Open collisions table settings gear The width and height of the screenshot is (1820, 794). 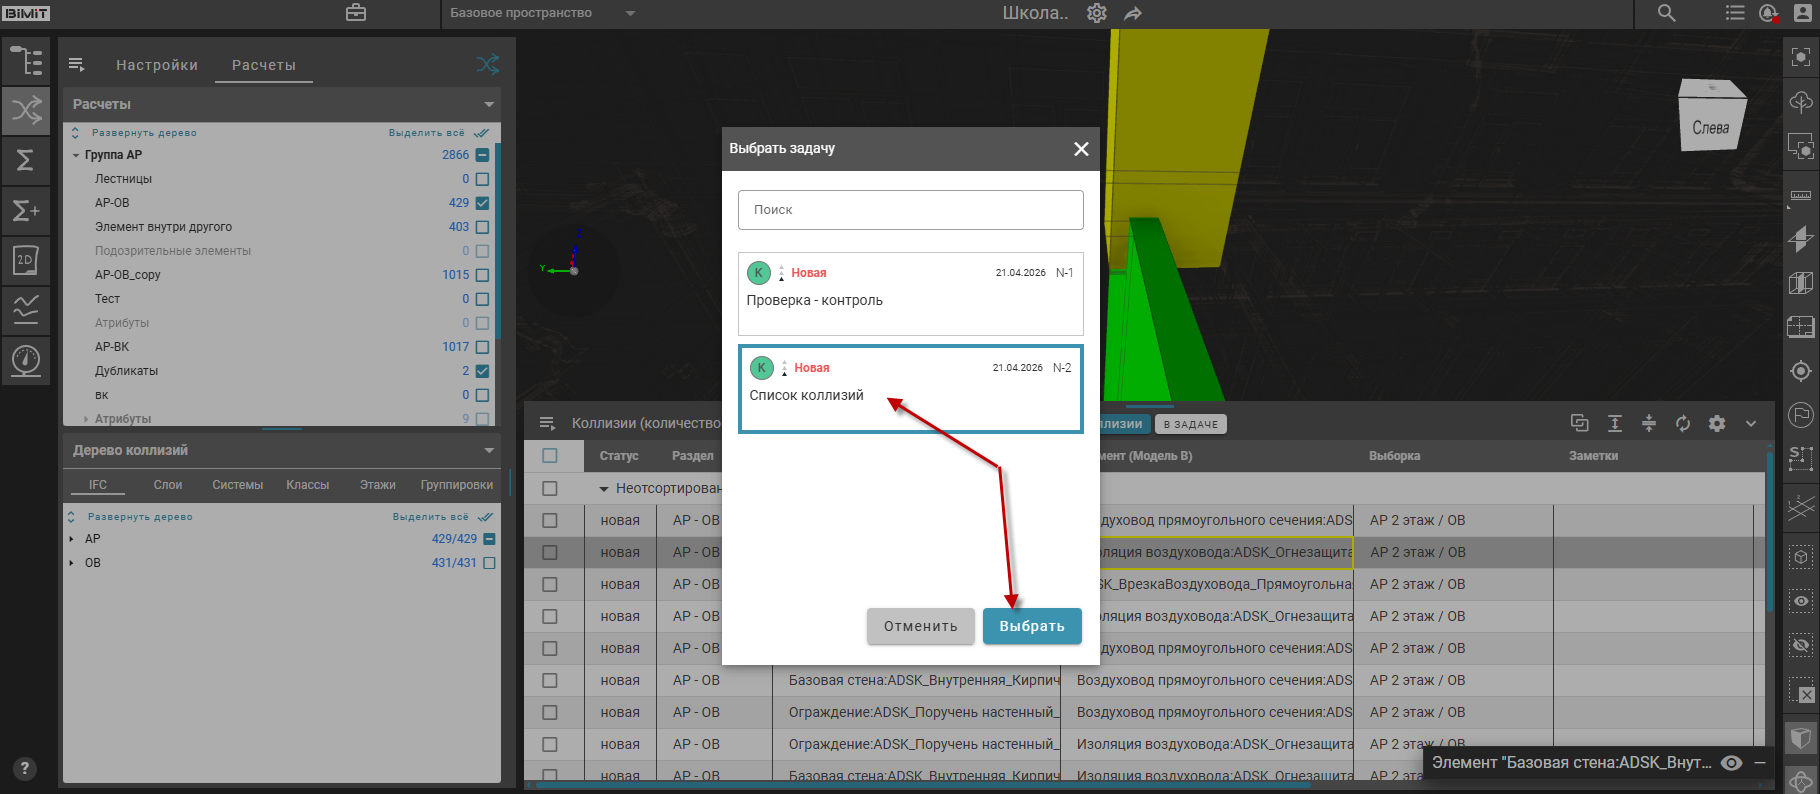1717,424
